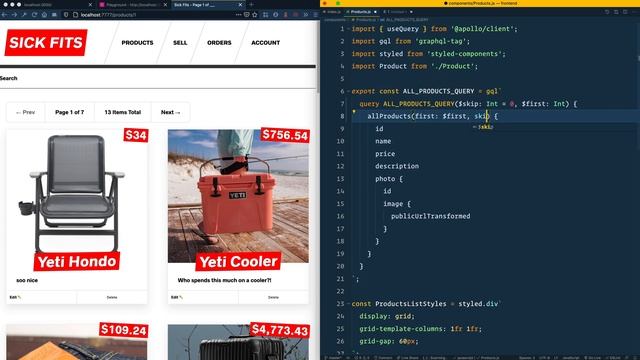The image size is (640, 360).
Task: Open the Account nav link
Action: pyautogui.click(x=265, y=42)
